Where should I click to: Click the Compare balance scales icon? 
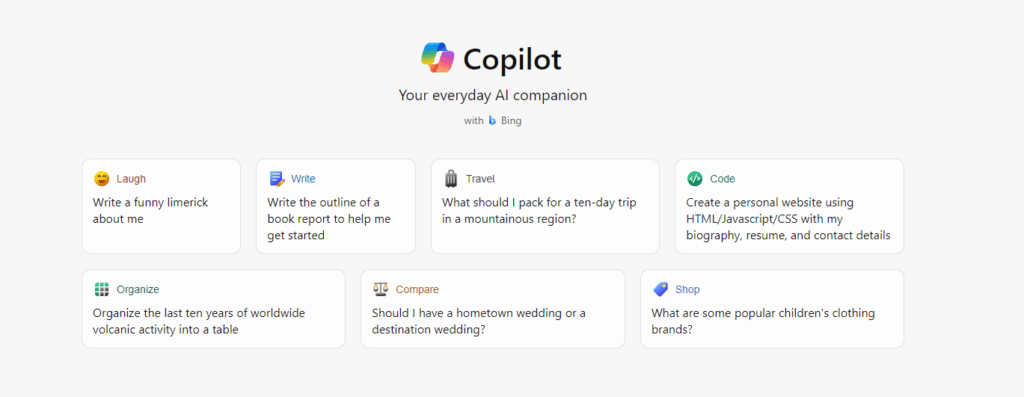[x=380, y=289]
